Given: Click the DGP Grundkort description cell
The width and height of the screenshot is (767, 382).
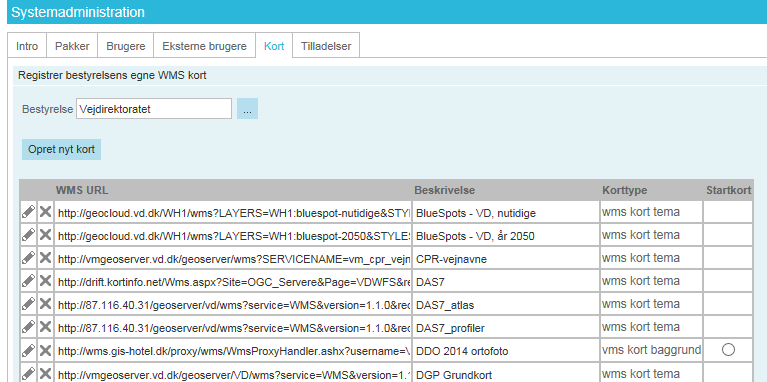Looking at the screenshot, I should tap(506, 373).
